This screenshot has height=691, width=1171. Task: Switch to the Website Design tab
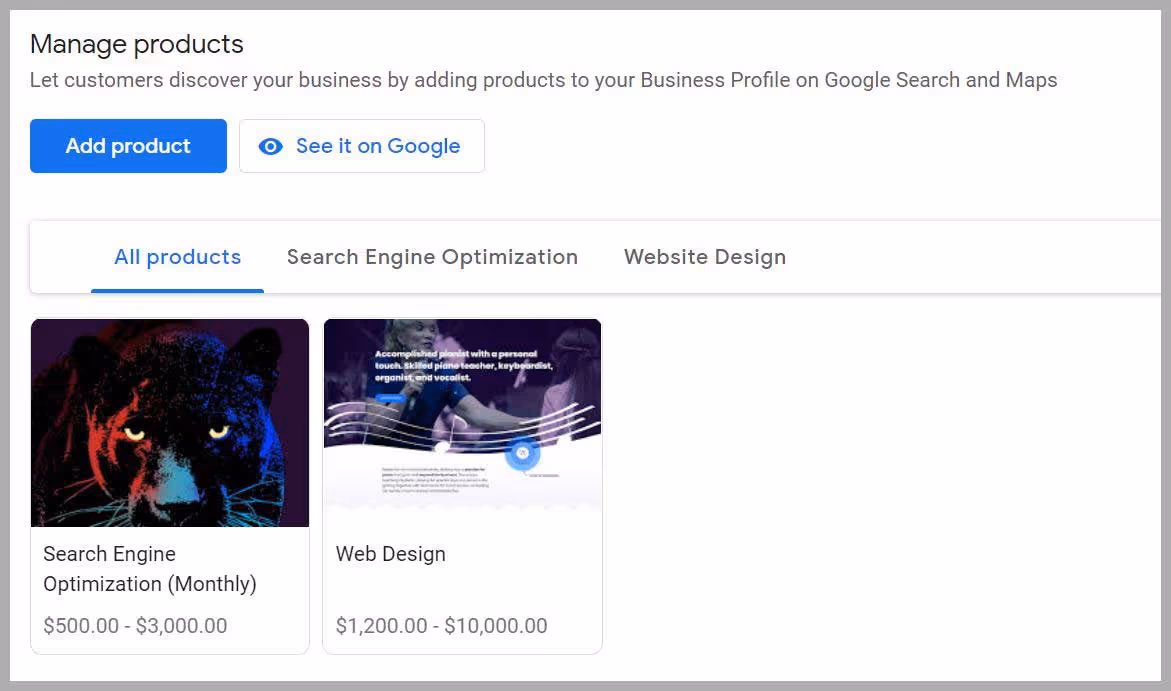[x=704, y=257]
